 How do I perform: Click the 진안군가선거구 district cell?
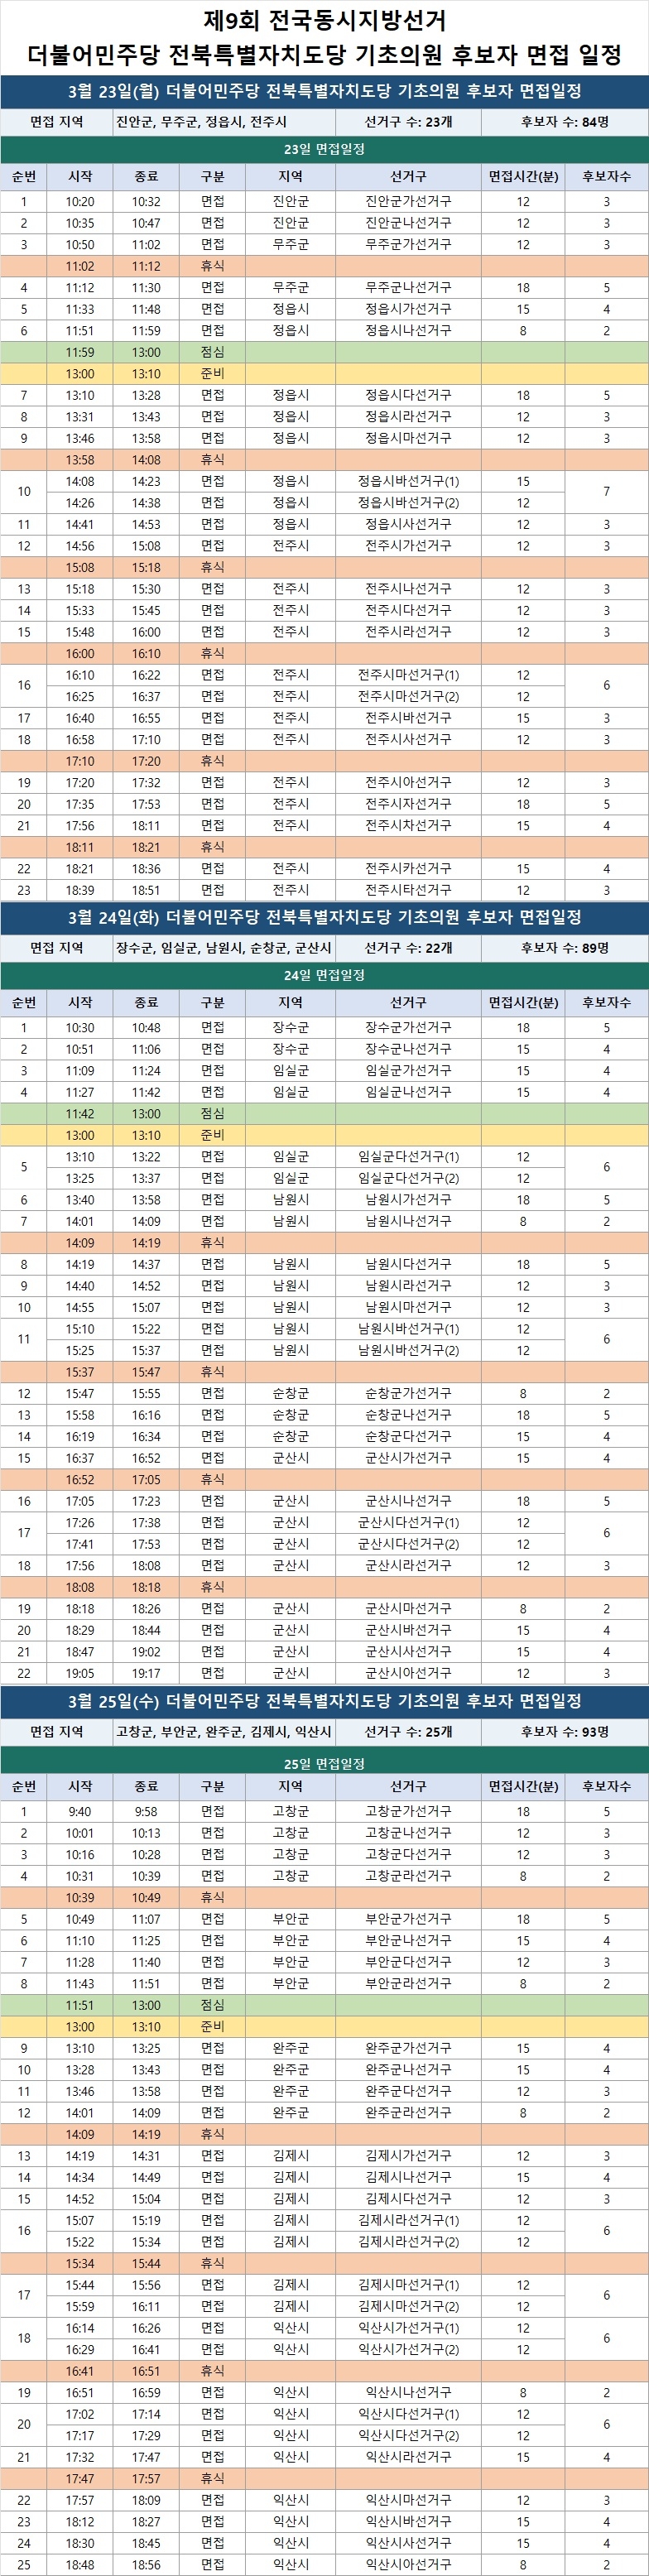(408, 201)
